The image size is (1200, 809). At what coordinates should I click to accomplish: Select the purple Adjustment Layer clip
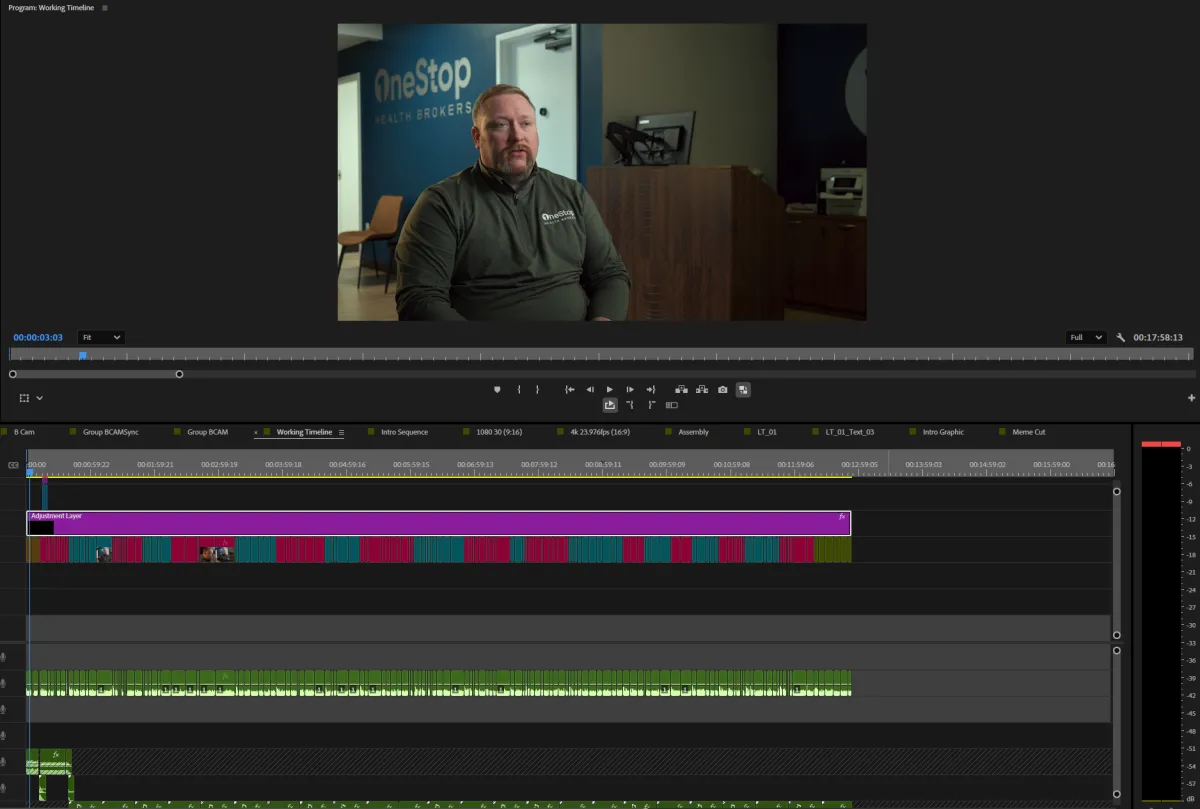click(438, 523)
